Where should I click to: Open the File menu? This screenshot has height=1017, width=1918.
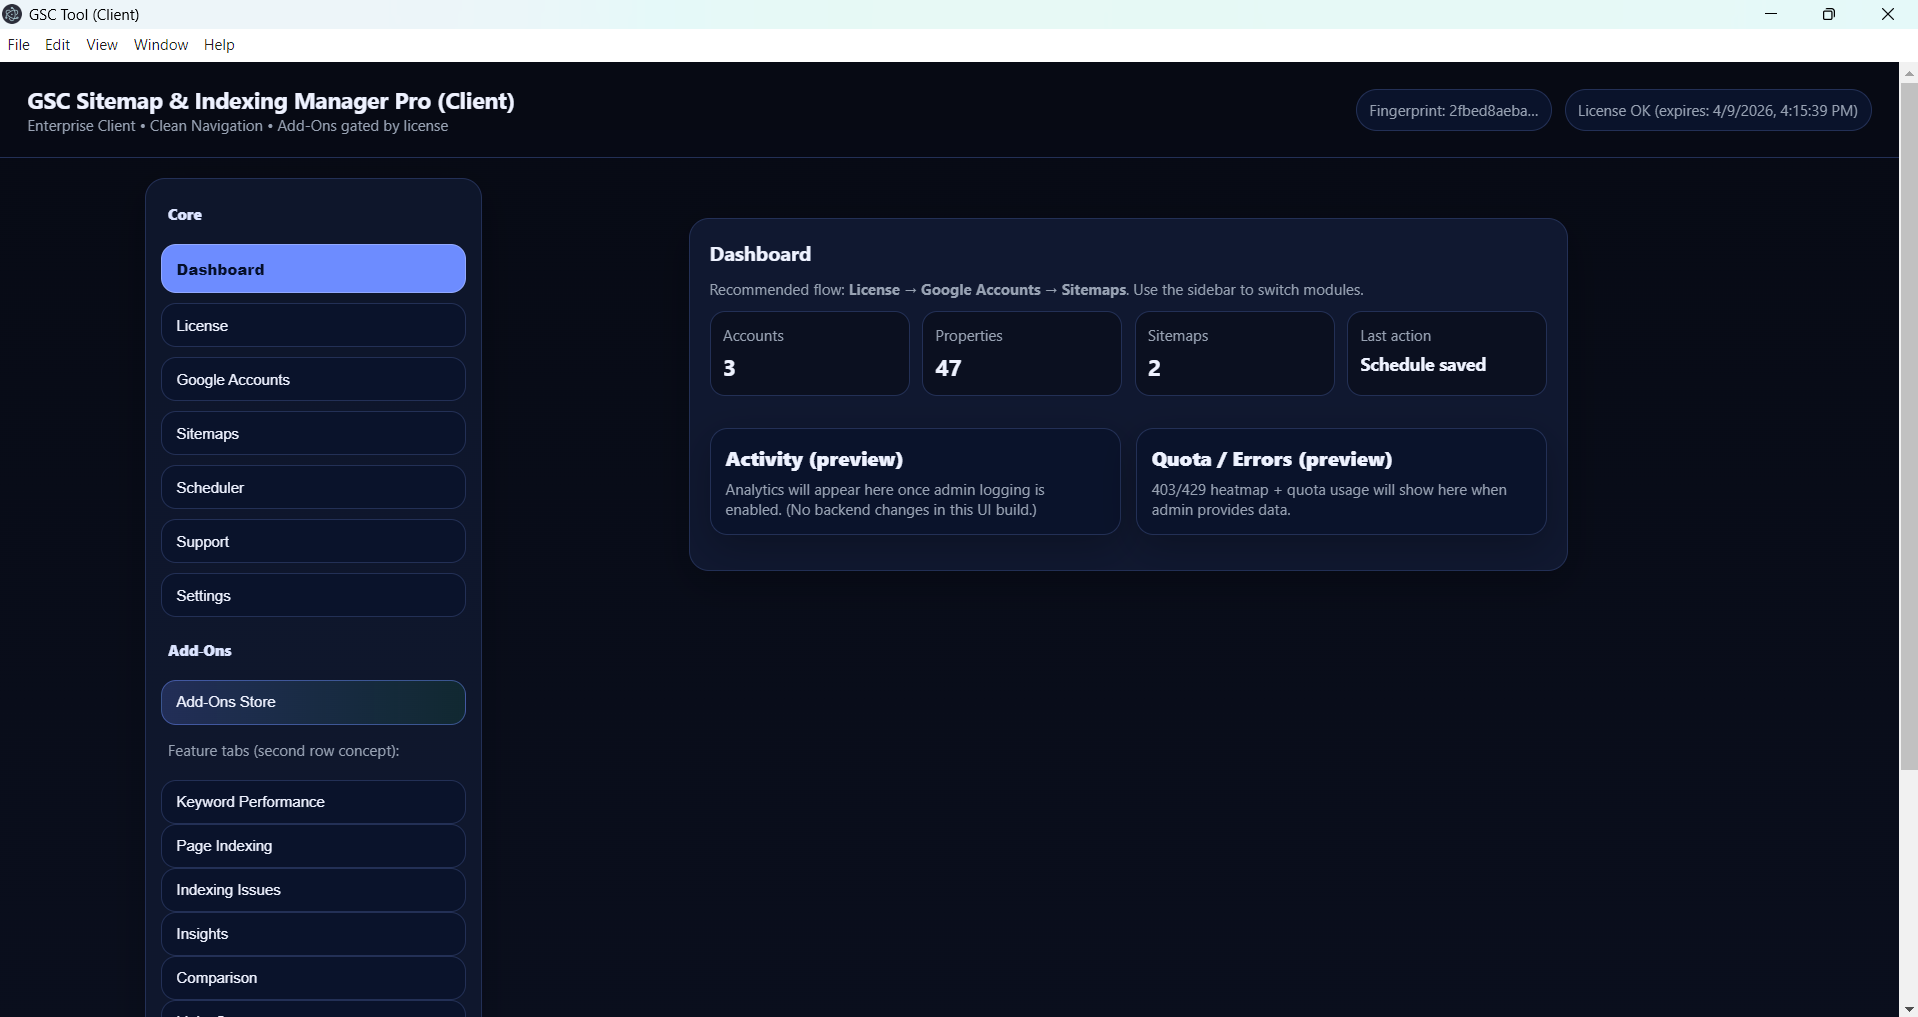[18, 44]
